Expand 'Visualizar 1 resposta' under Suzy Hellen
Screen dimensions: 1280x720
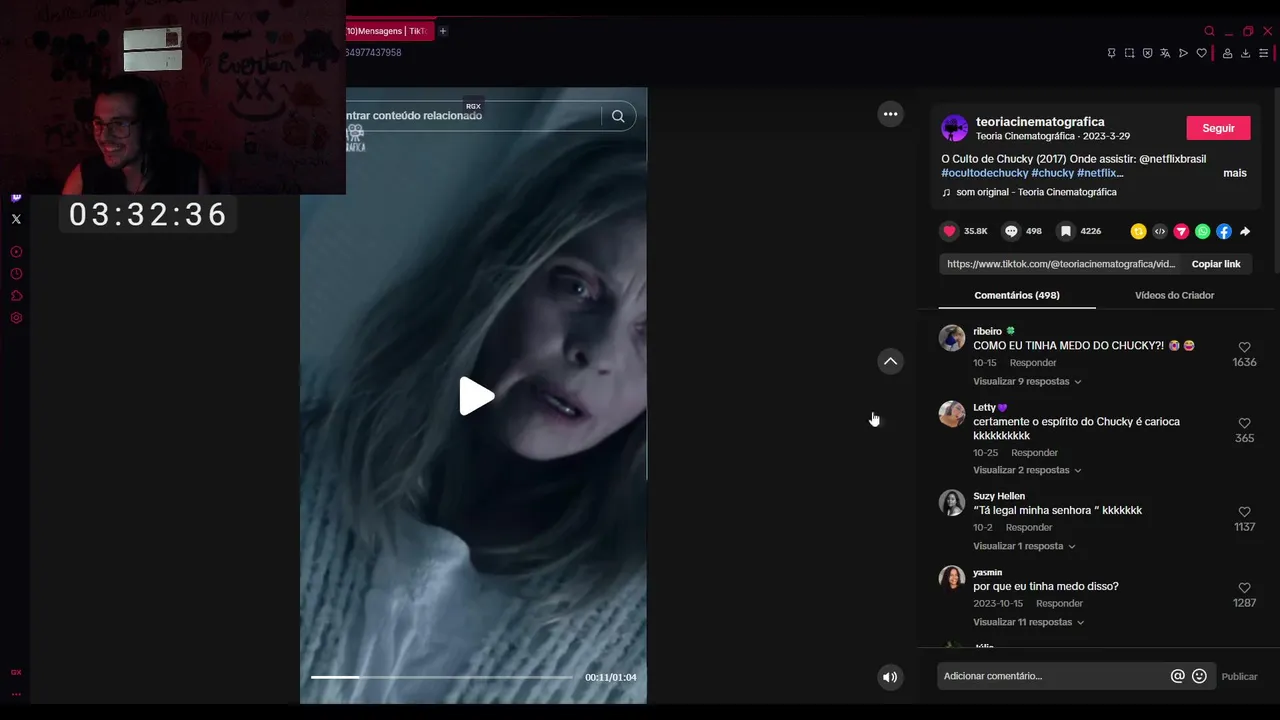(1024, 546)
